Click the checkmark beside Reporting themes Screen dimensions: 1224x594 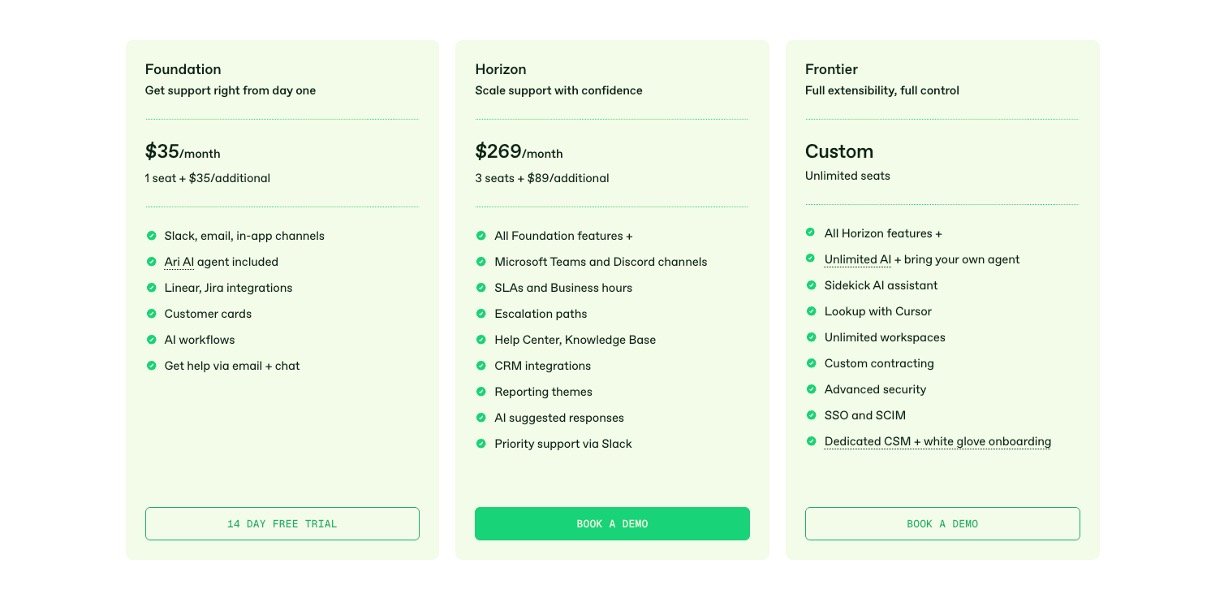[x=481, y=392]
